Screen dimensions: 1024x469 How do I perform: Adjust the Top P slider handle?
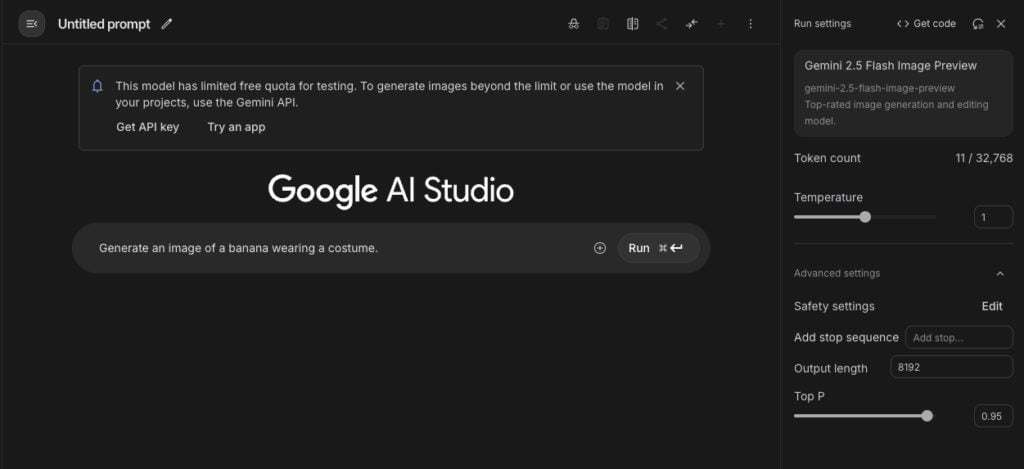point(927,416)
